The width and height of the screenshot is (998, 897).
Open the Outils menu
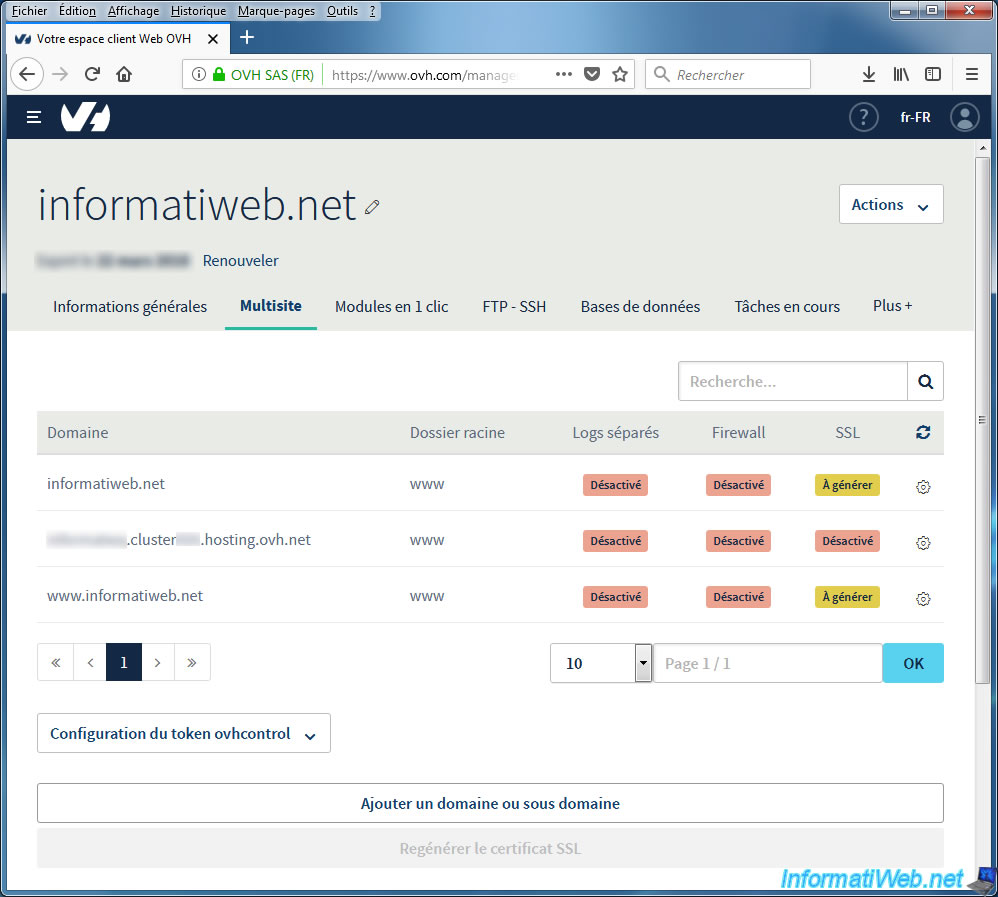342,11
